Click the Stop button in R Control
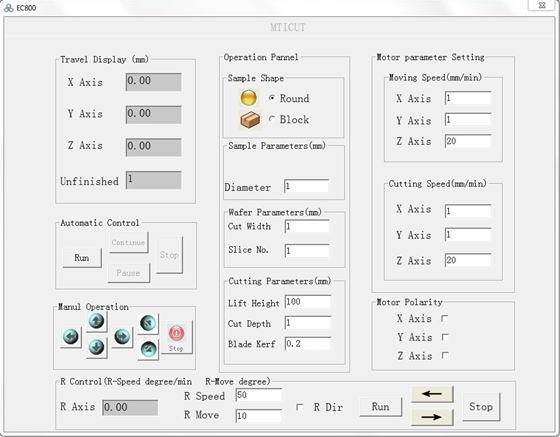The width and height of the screenshot is (560, 437). (481, 407)
